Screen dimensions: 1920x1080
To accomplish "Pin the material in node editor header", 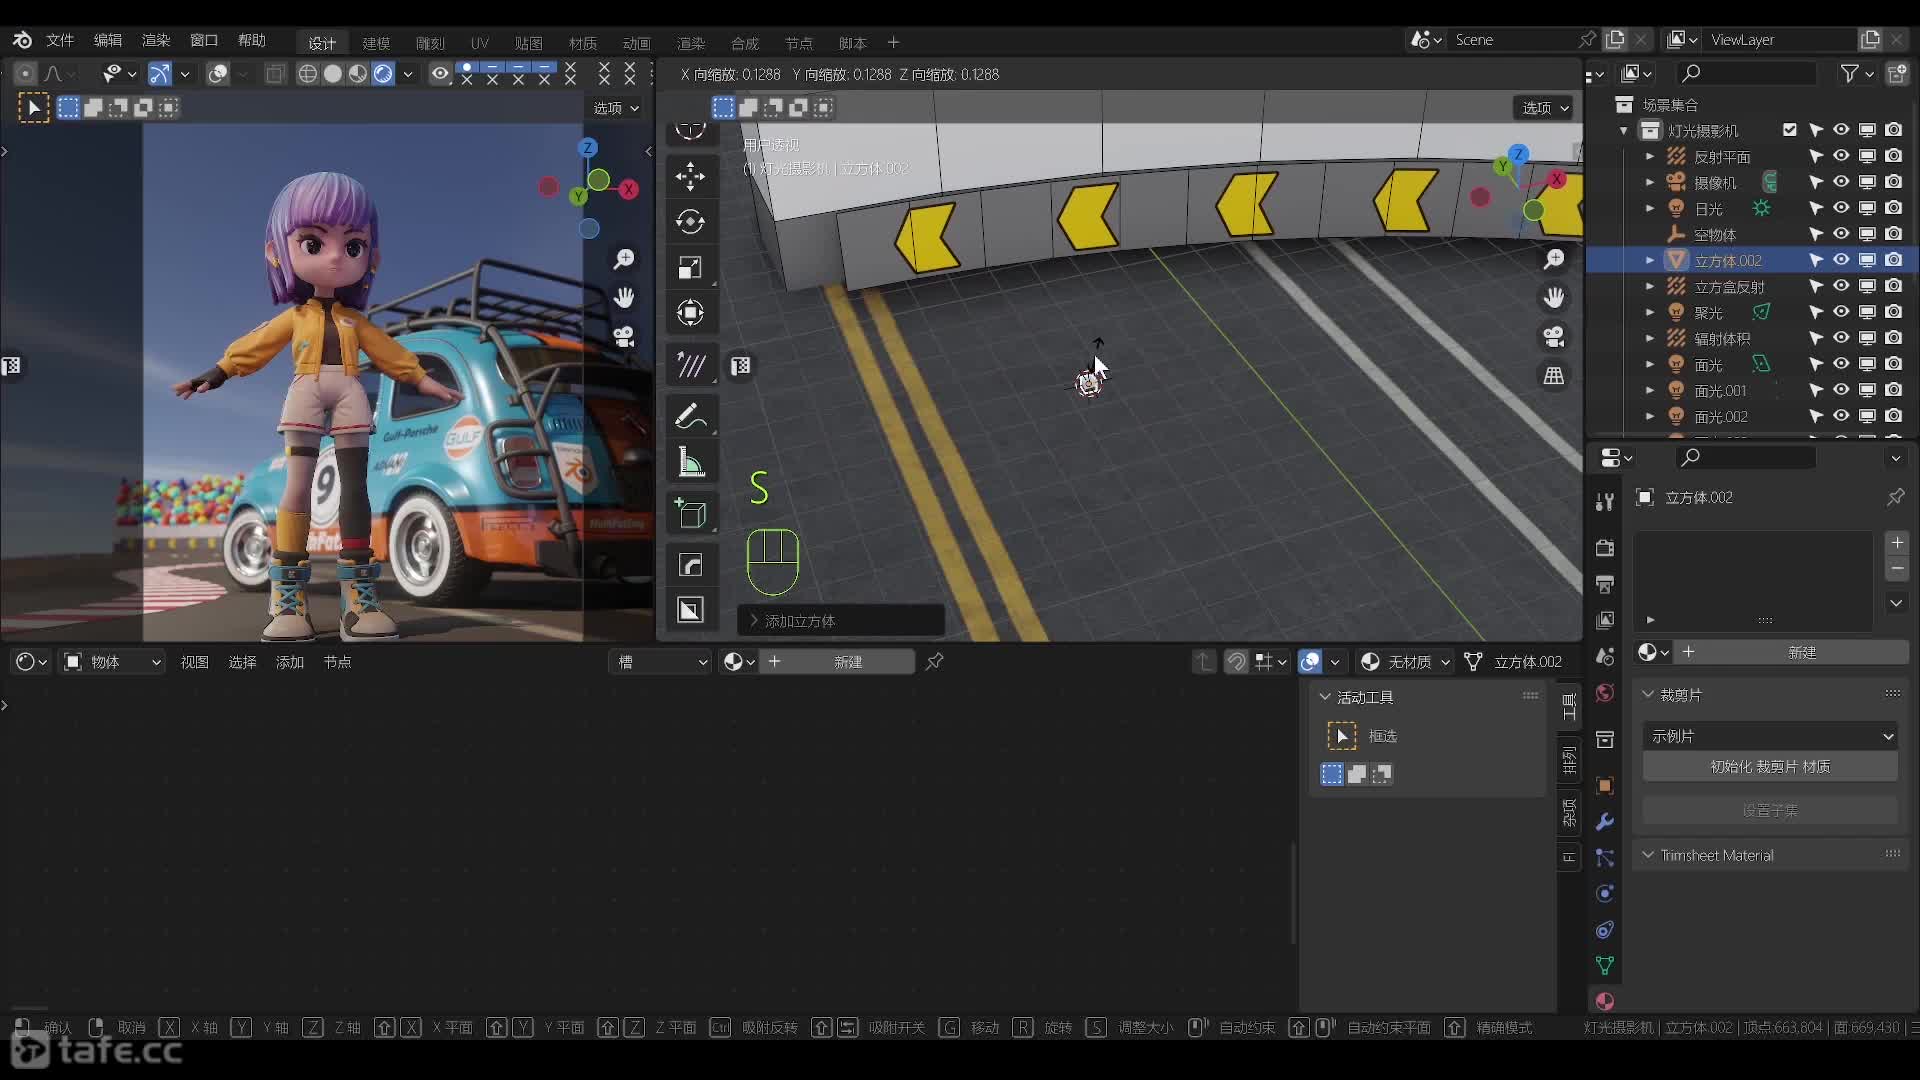I will coord(934,662).
